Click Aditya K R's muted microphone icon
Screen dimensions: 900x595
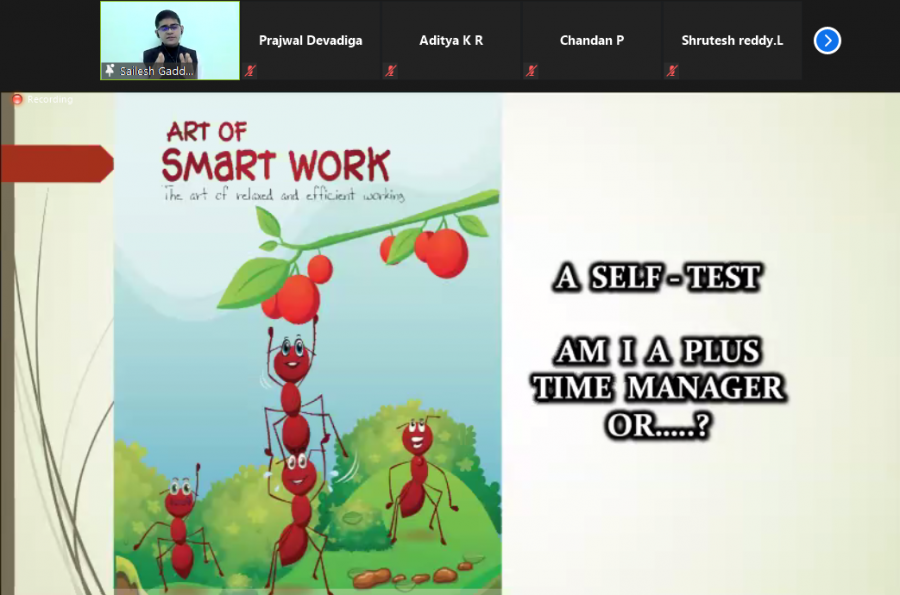click(x=391, y=71)
